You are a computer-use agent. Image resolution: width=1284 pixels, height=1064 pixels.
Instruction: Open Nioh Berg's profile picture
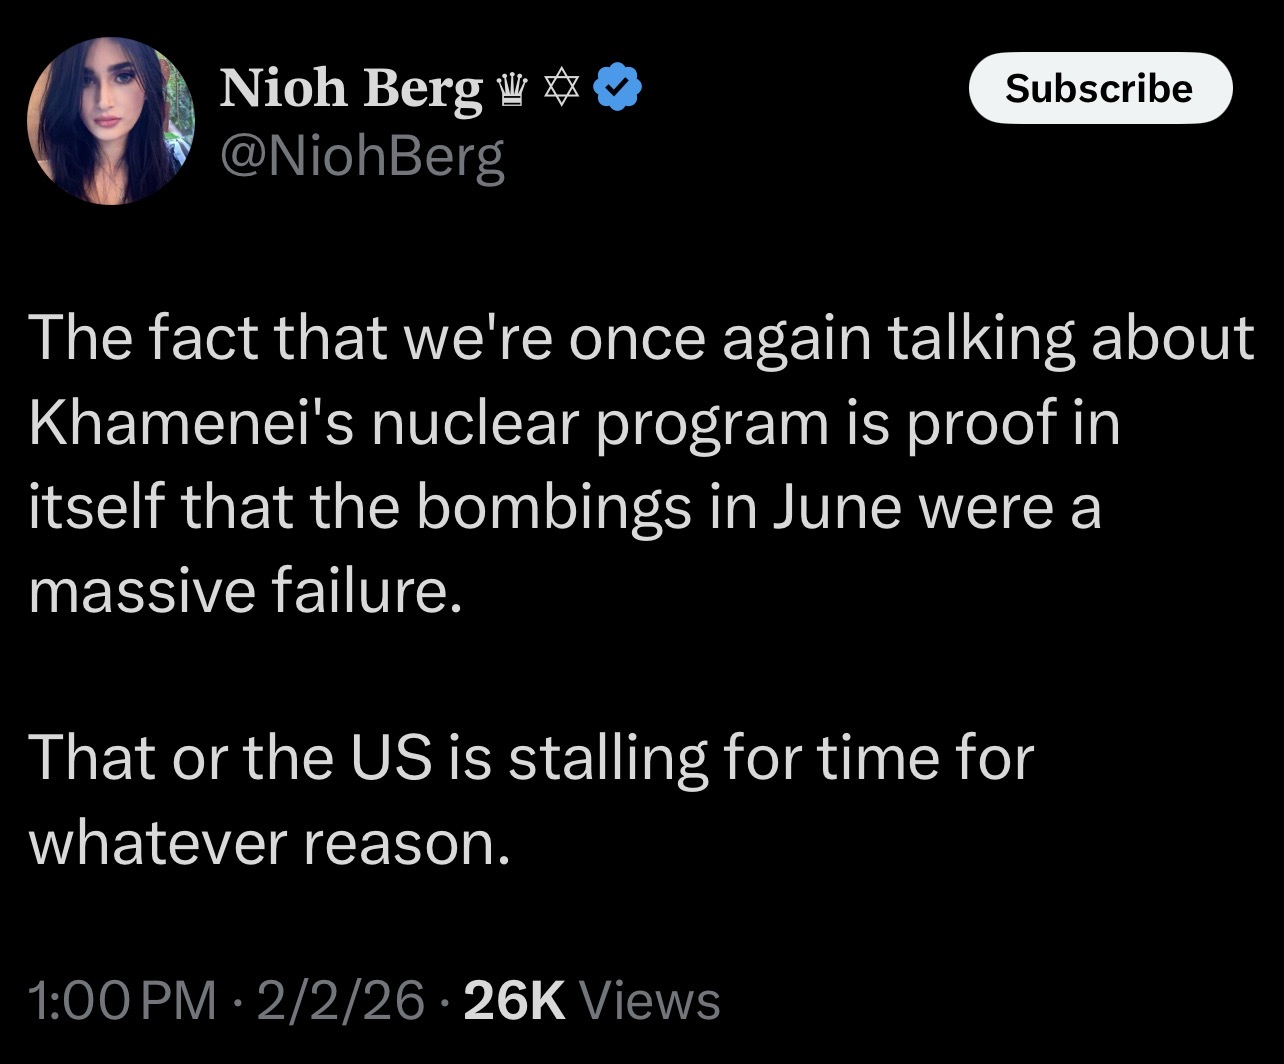pos(110,121)
